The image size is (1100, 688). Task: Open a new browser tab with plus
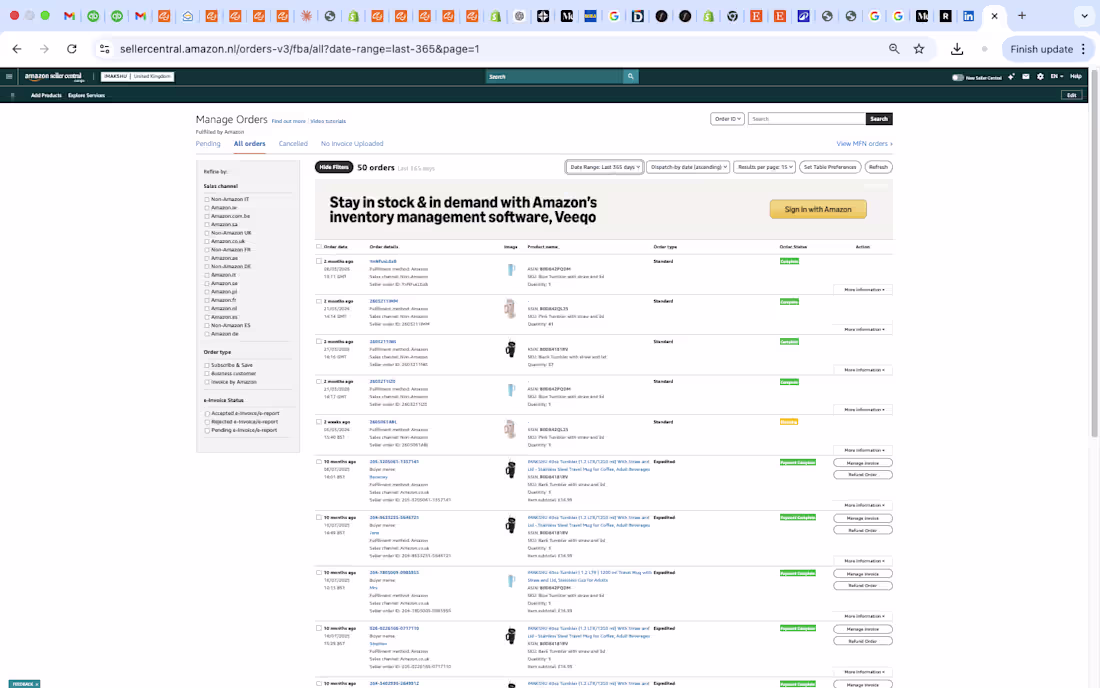tap(1021, 15)
